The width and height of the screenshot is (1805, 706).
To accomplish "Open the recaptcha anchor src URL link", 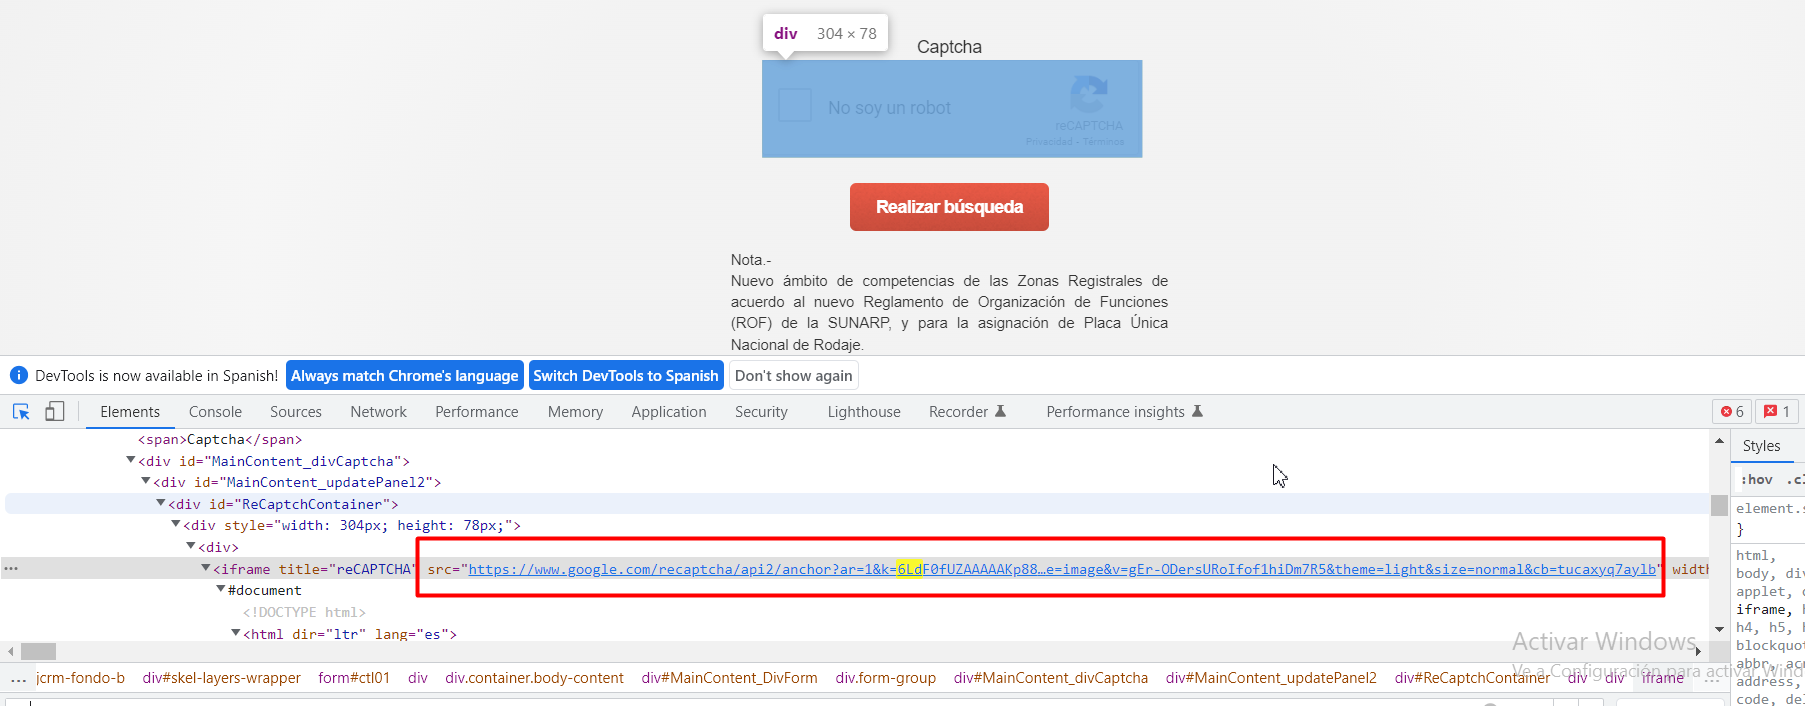I will click(x=1060, y=570).
